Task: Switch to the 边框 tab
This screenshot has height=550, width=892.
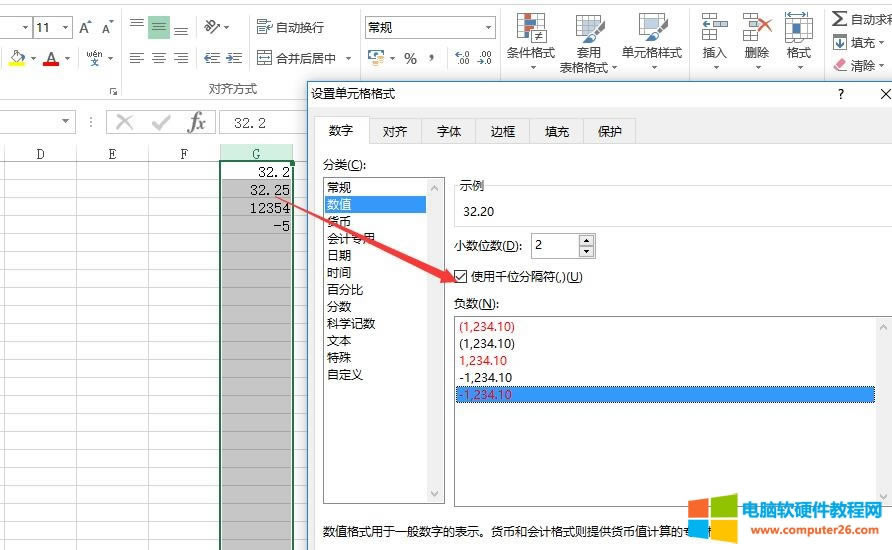Action: pos(502,131)
